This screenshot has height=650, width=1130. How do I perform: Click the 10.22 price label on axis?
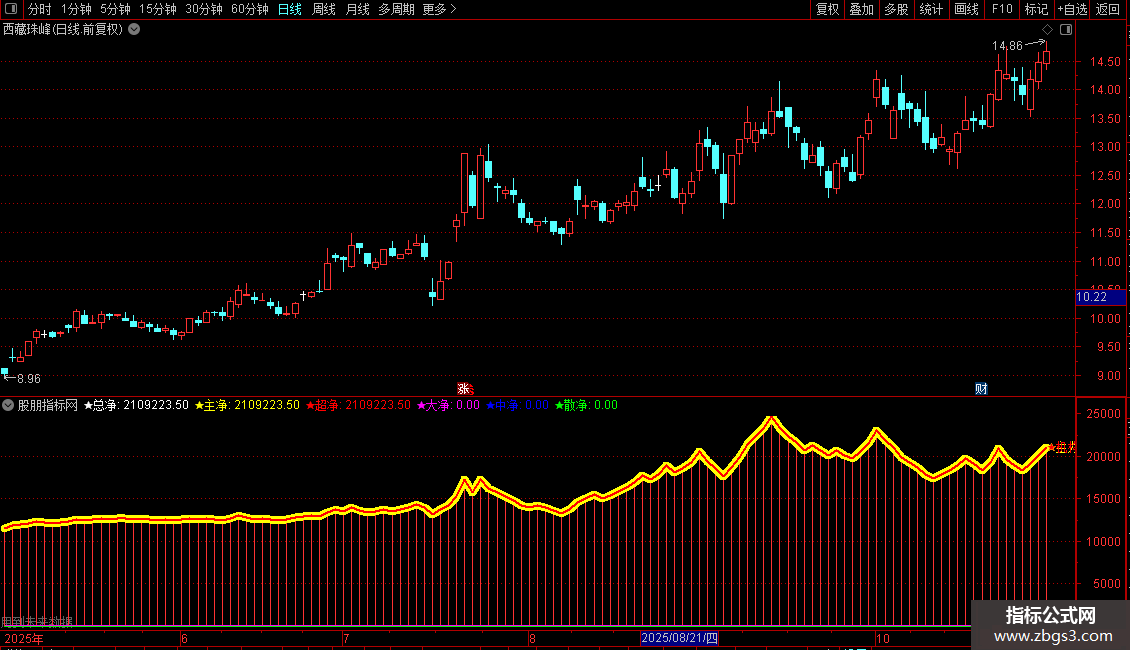(1100, 297)
